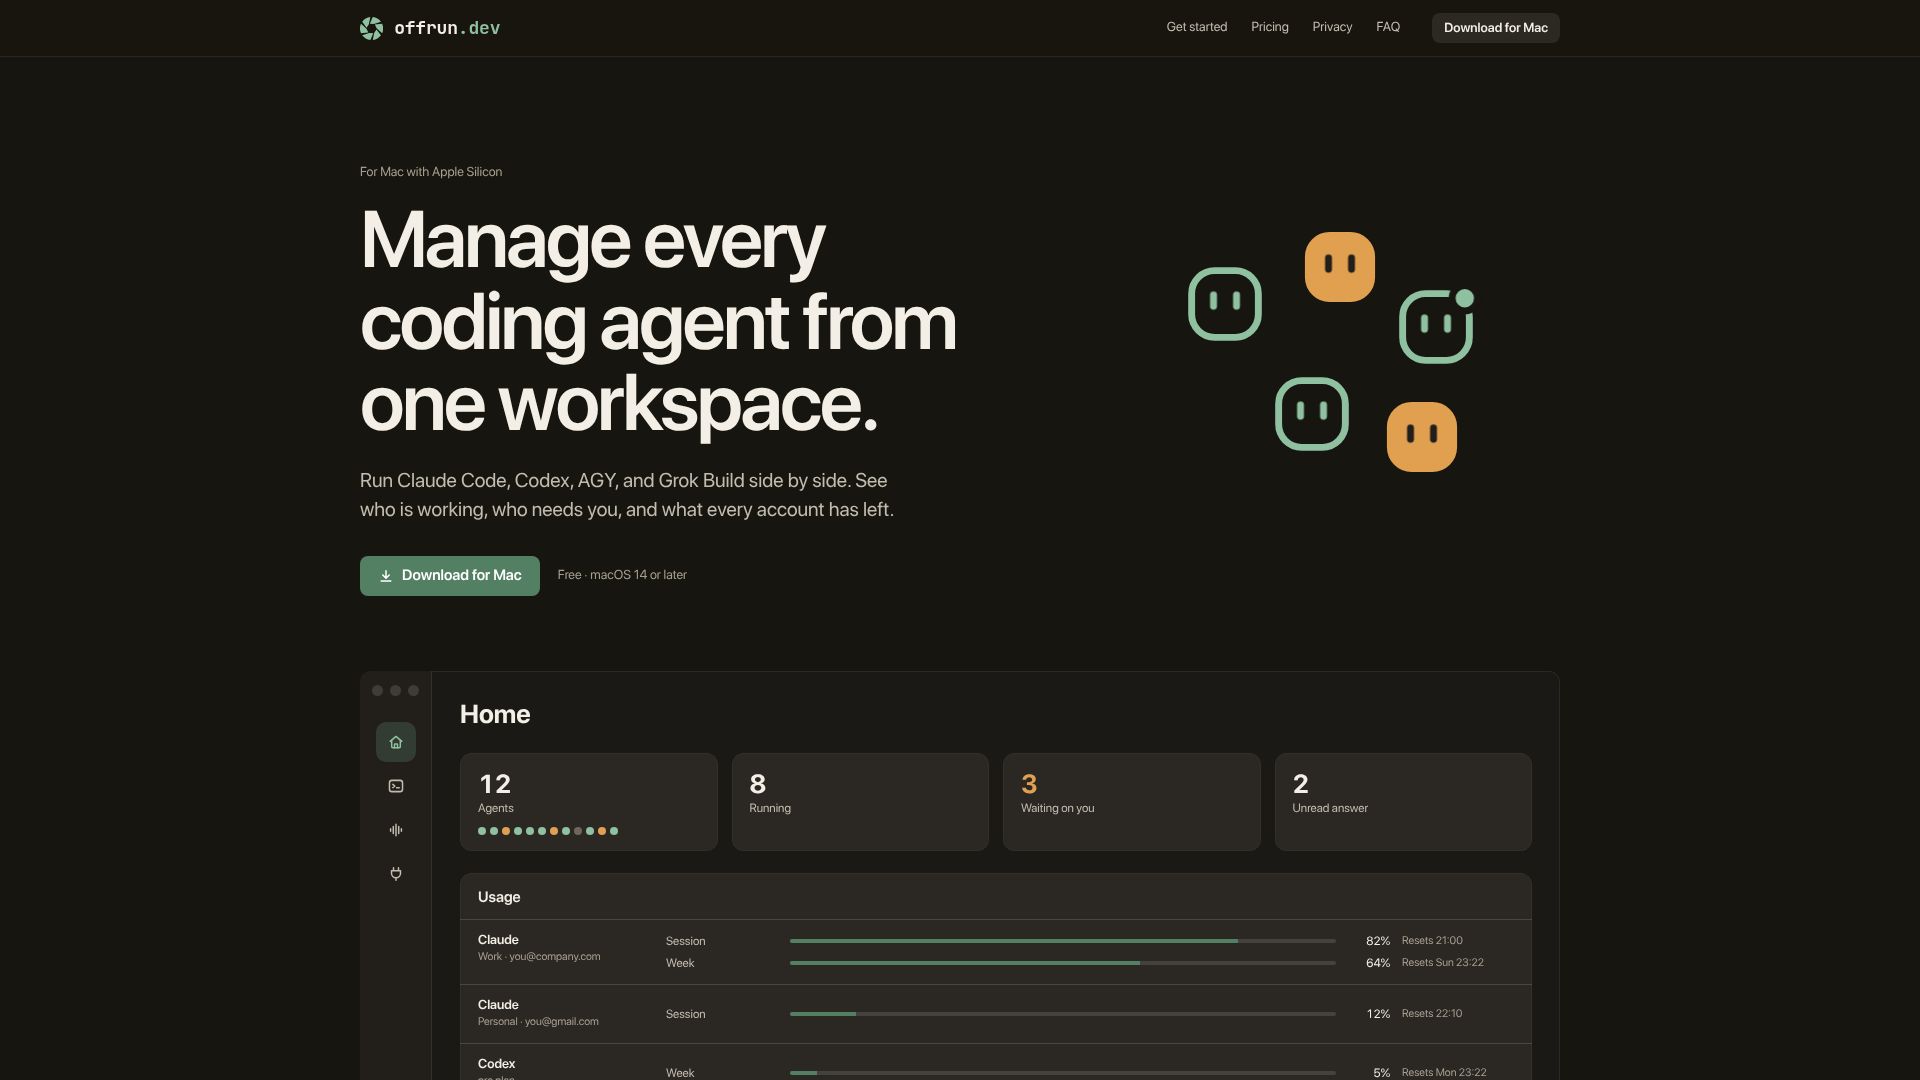Click the Home heading in app window

(x=495, y=714)
